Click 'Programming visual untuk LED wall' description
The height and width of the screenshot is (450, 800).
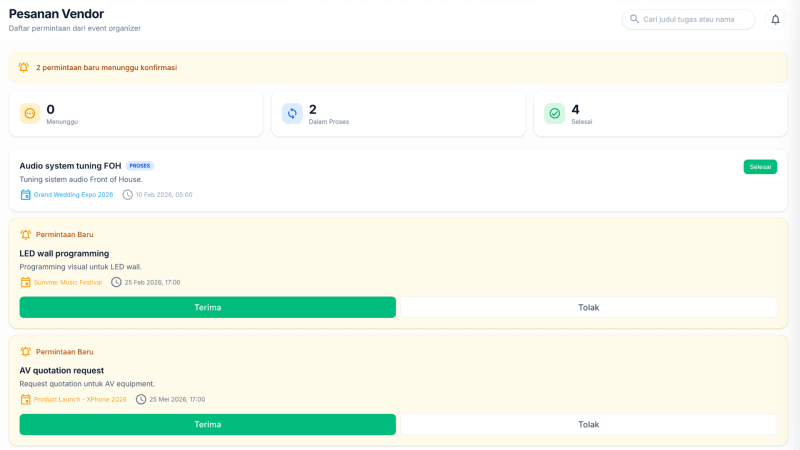coord(81,267)
